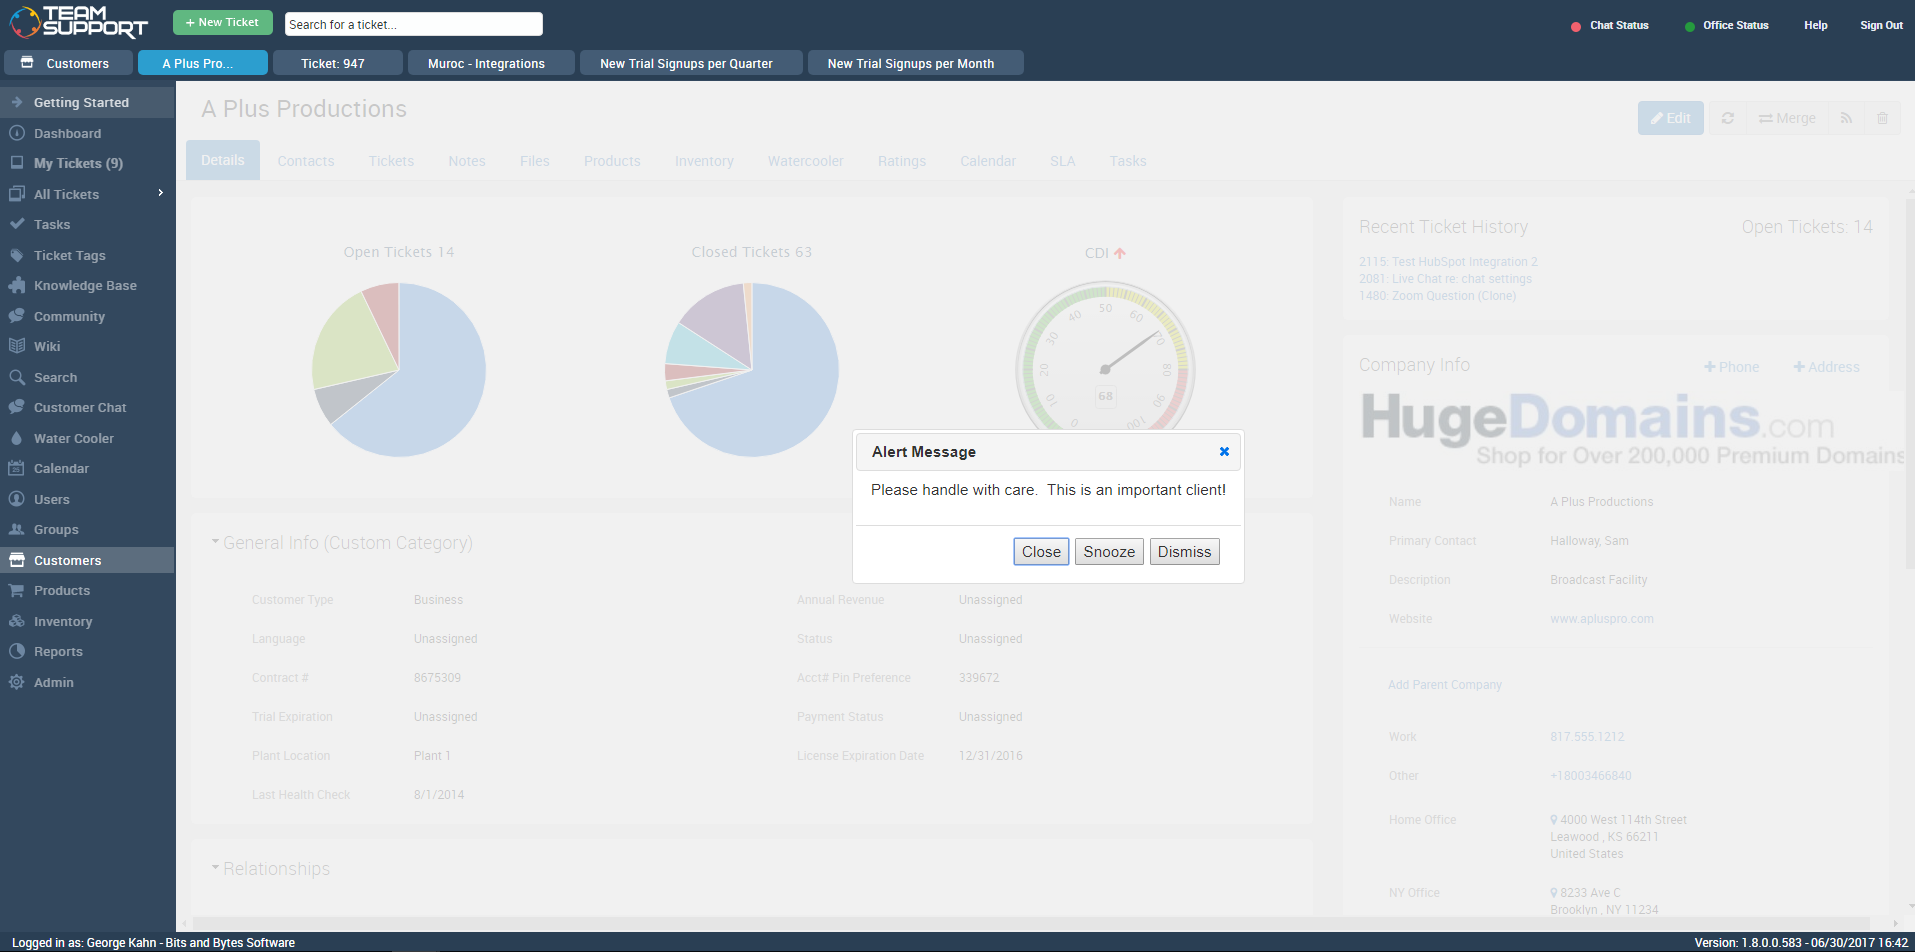Open the Wiki book icon
Image resolution: width=1915 pixels, height=952 pixels.
(17, 346)
